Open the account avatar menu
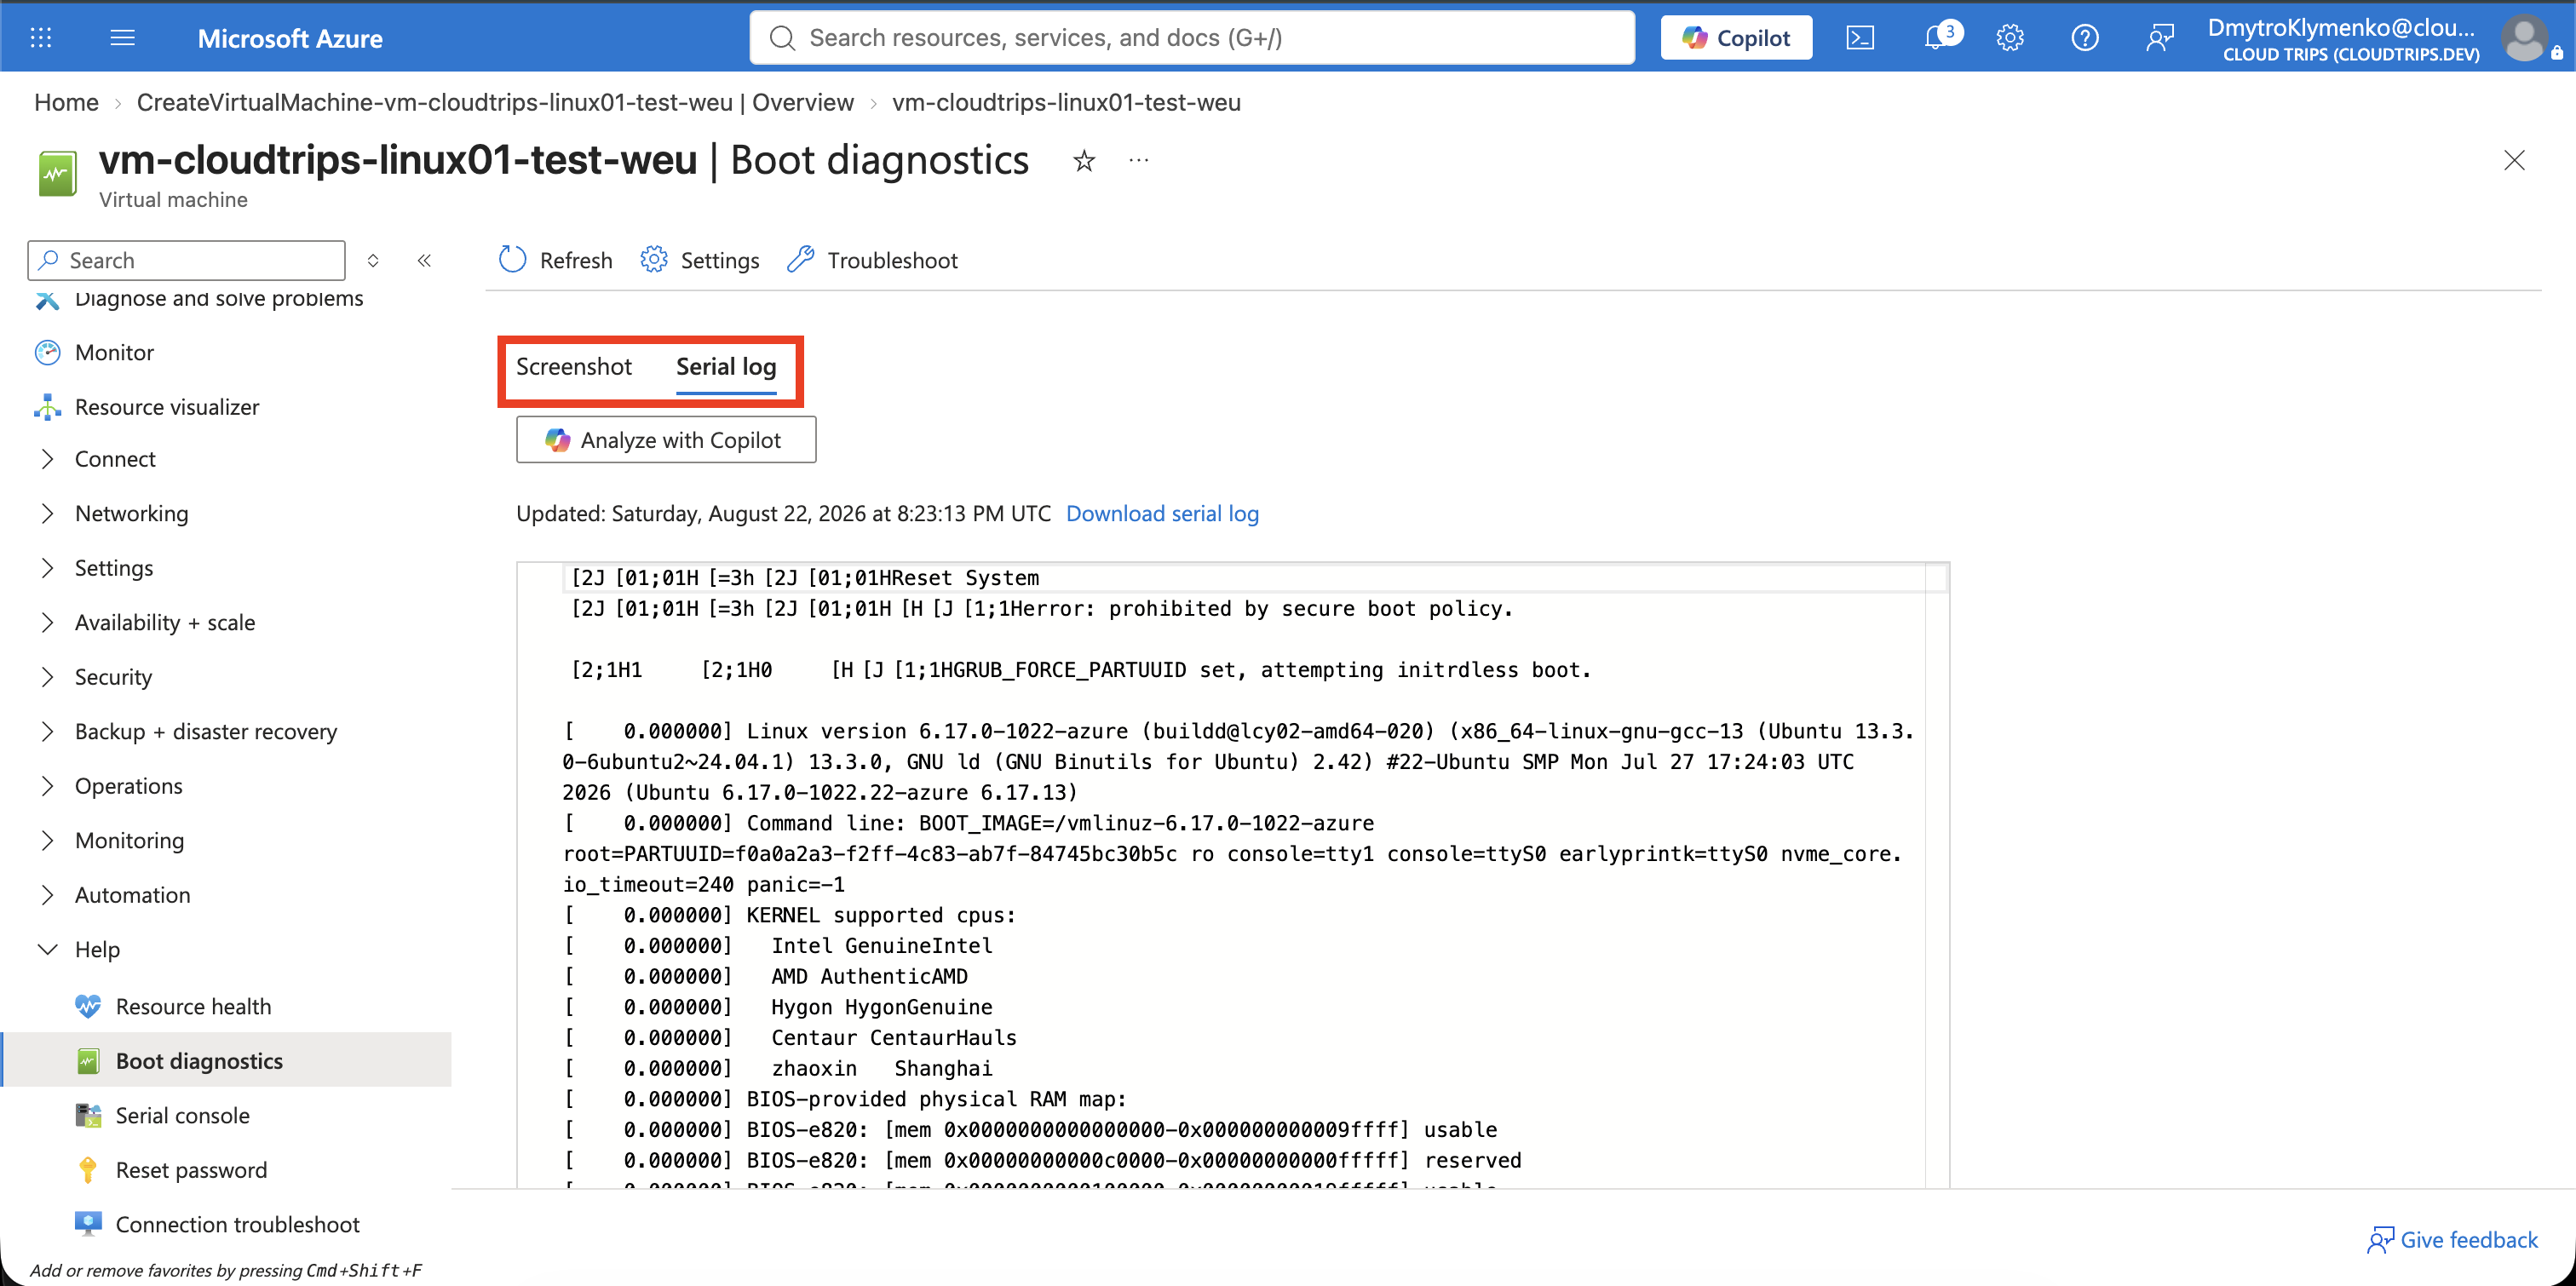2576x1286 pixels. pyautogui.click(x=2526, y=38)
